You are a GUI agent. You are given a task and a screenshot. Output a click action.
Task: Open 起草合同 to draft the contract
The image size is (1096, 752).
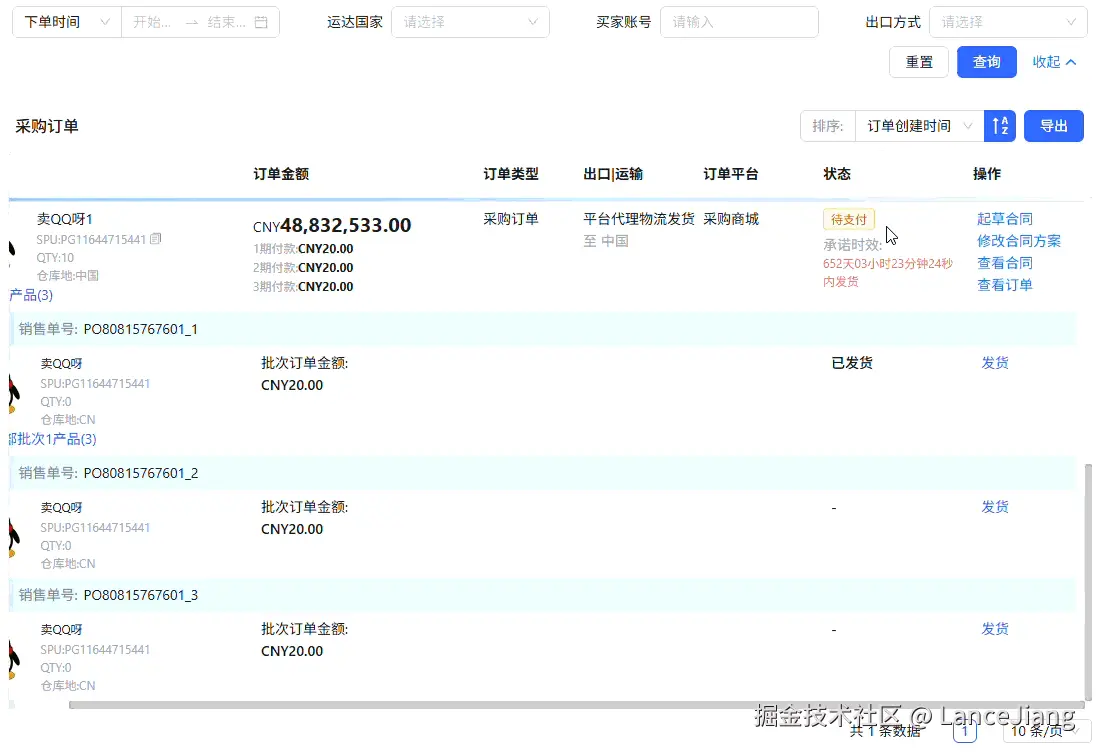pos(1004,218)
